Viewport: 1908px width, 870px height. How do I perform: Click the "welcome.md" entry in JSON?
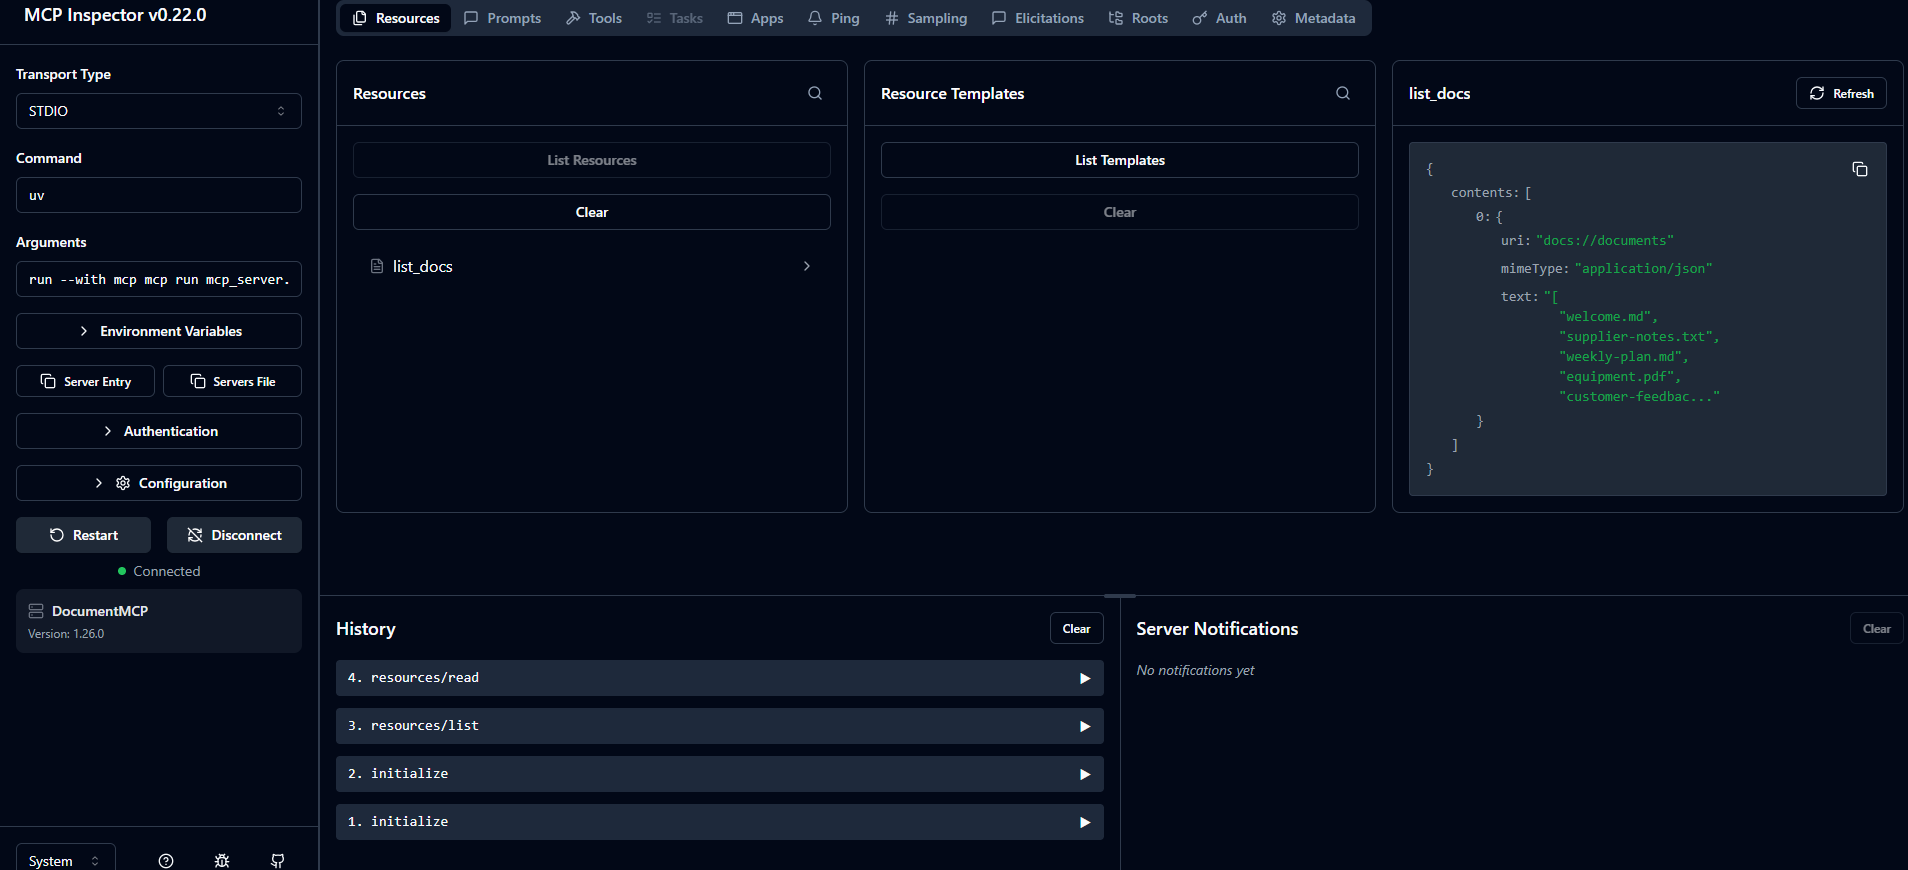point(1608,317)
